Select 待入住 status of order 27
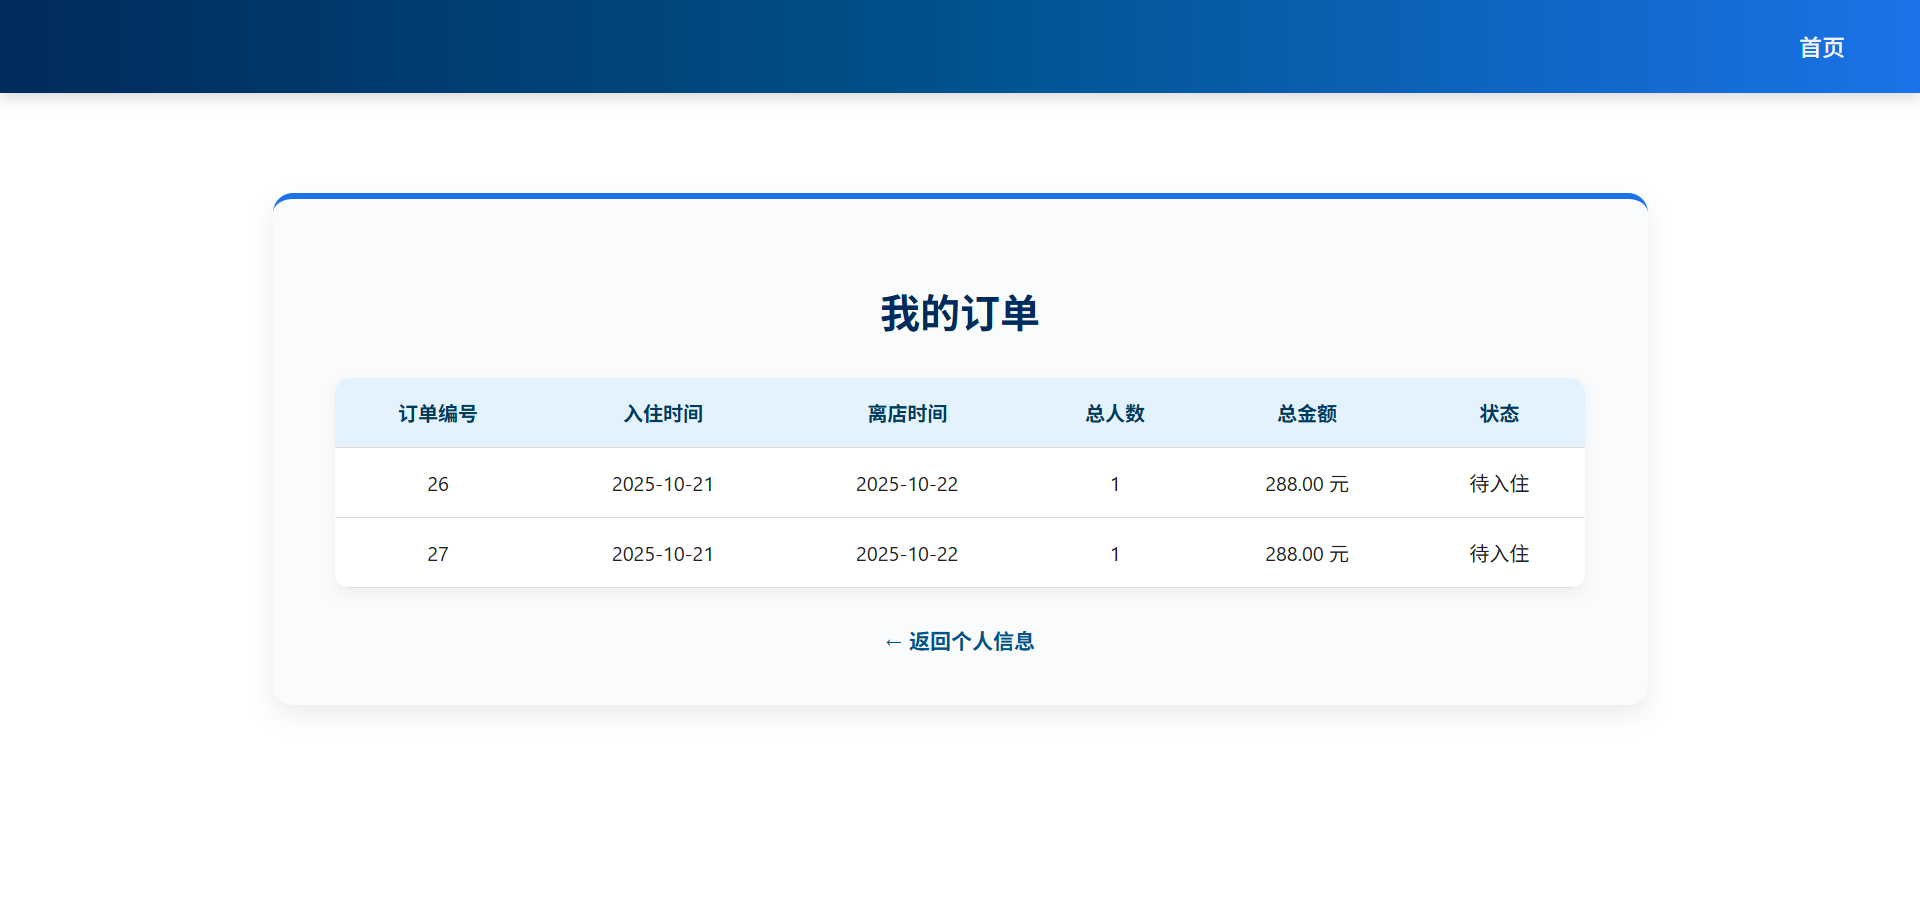 tap(1498, 553)
